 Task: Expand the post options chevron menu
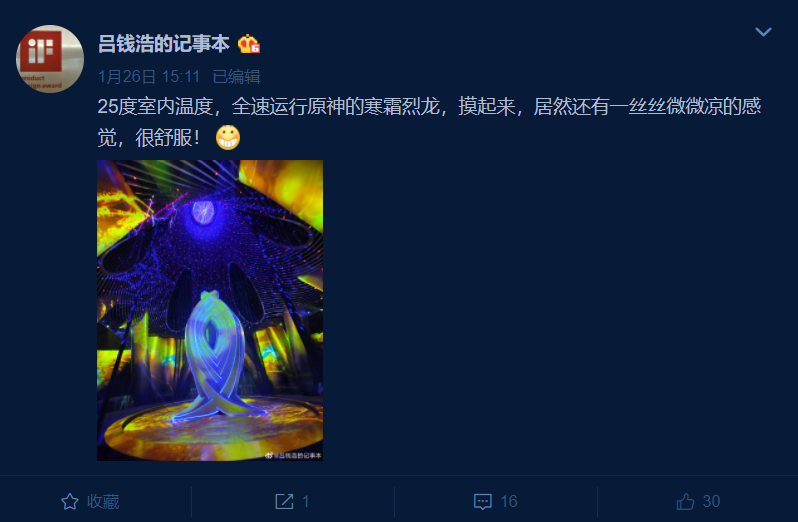tap(763, 32)
